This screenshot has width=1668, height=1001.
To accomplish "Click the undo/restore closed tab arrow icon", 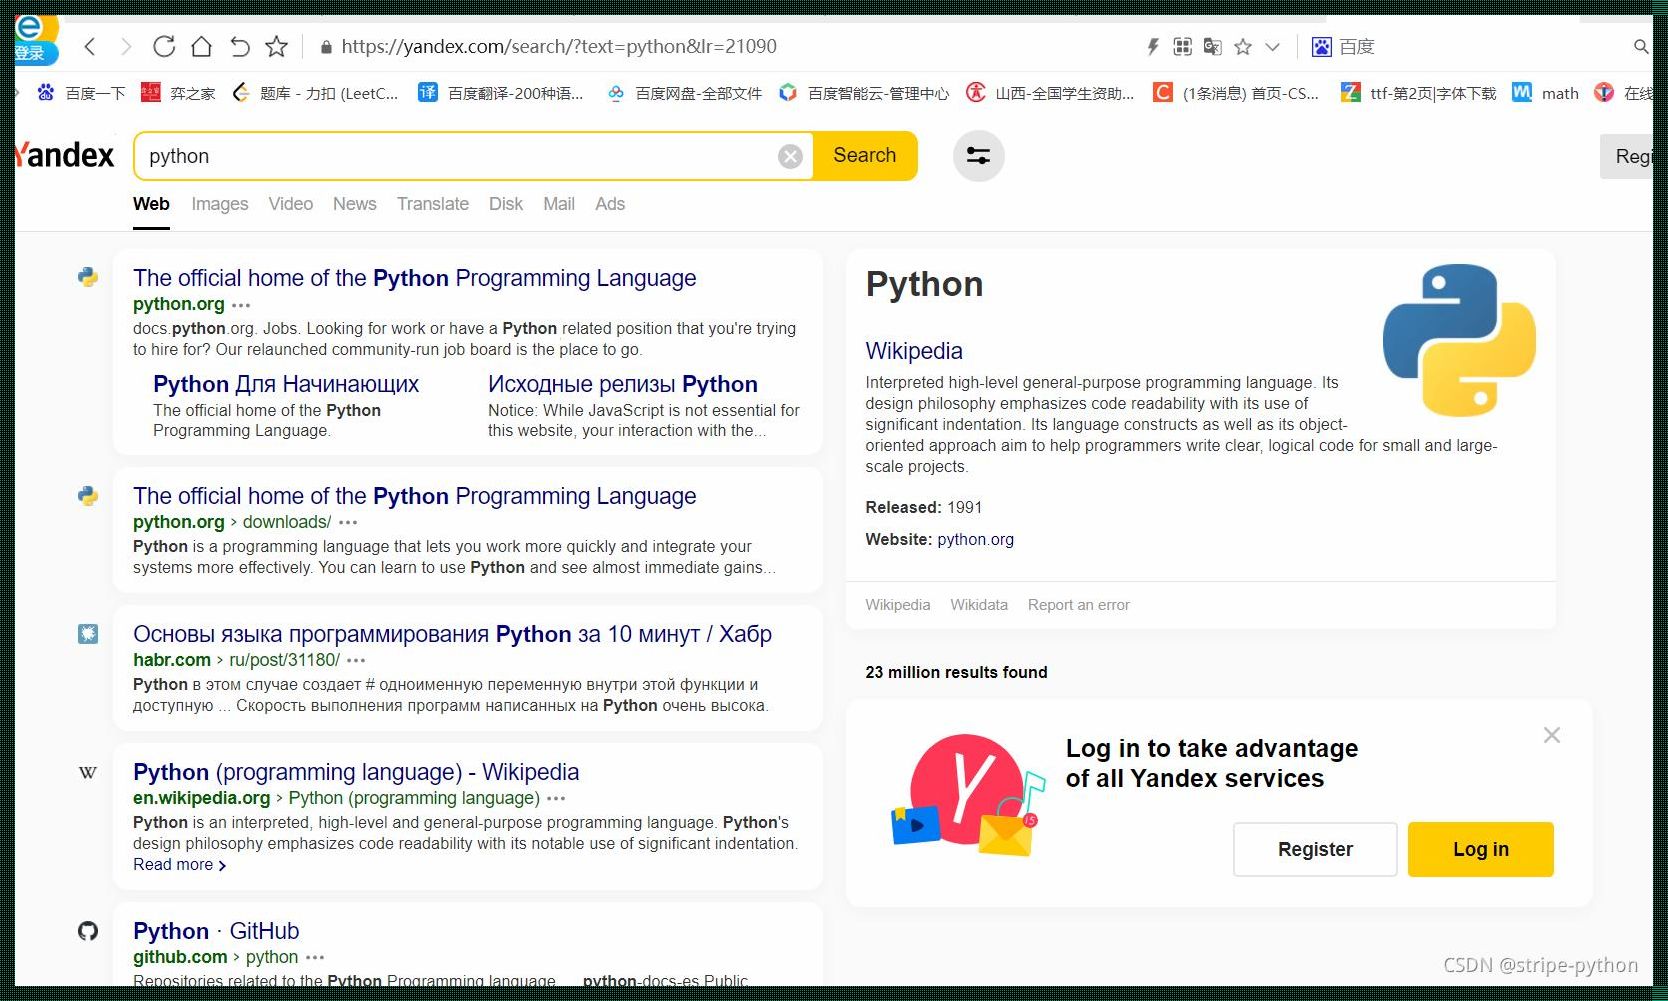I will coord(239,46).
